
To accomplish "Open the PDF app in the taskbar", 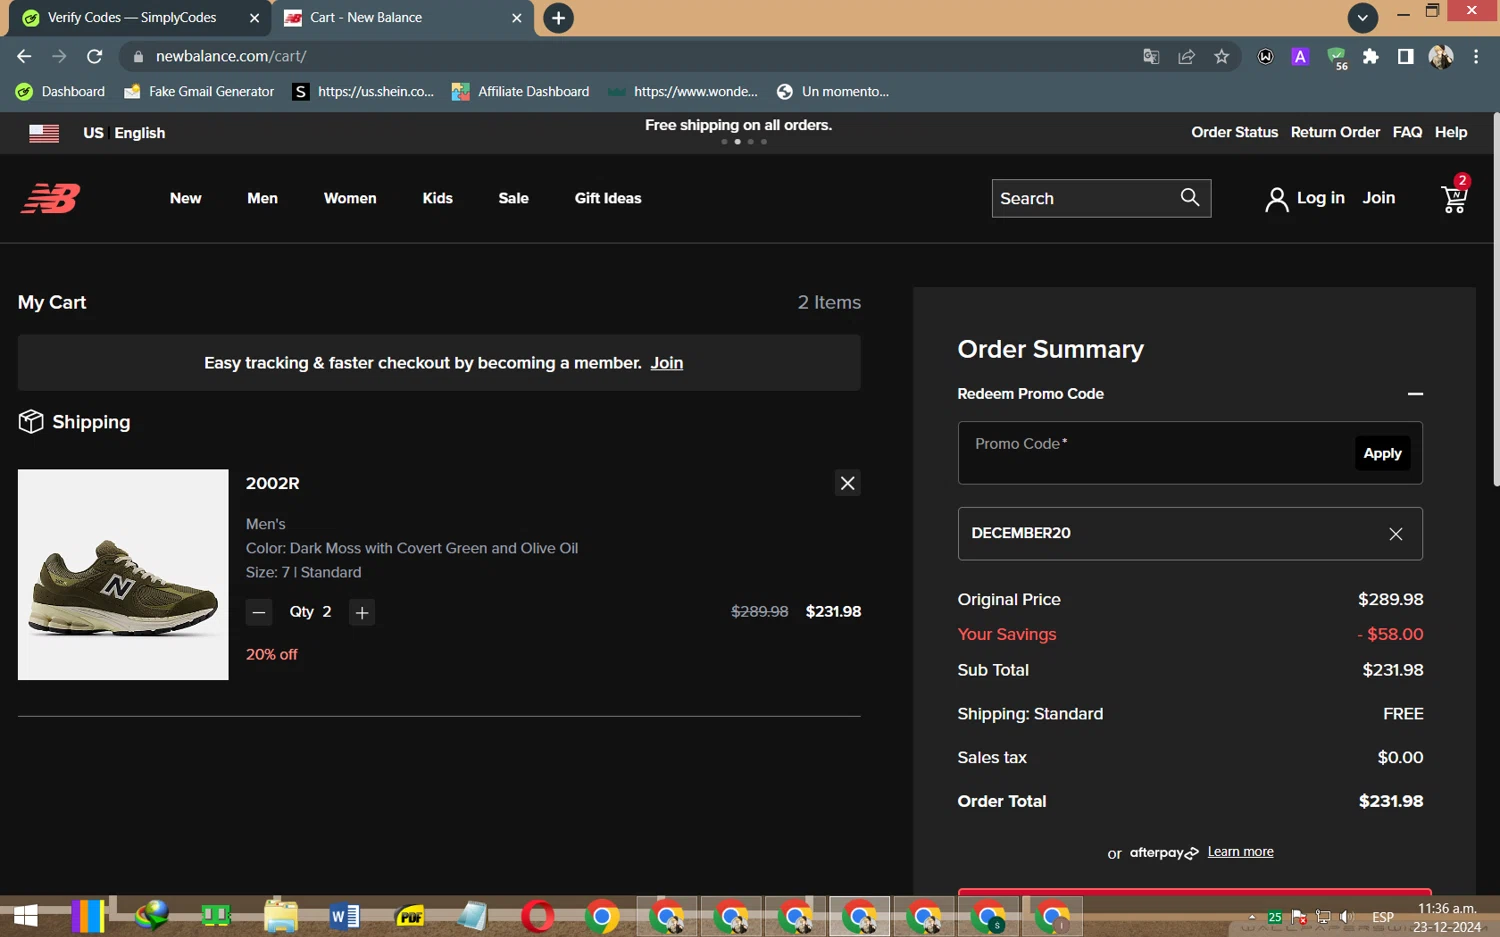I will pyautogui.click(x=410, y=916).
